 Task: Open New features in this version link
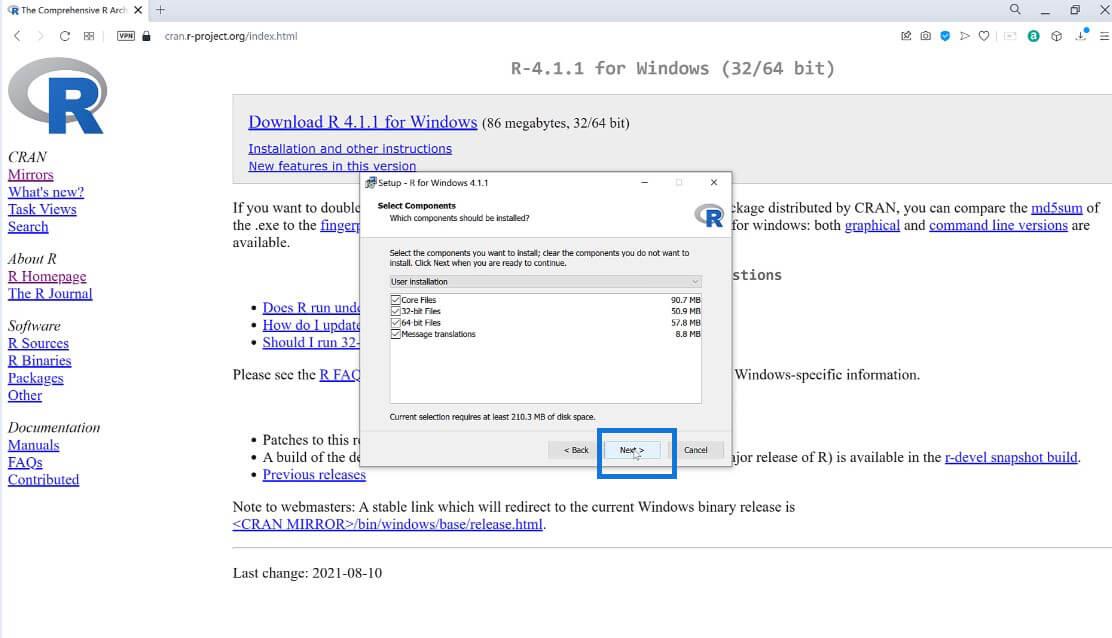[332, 166]
